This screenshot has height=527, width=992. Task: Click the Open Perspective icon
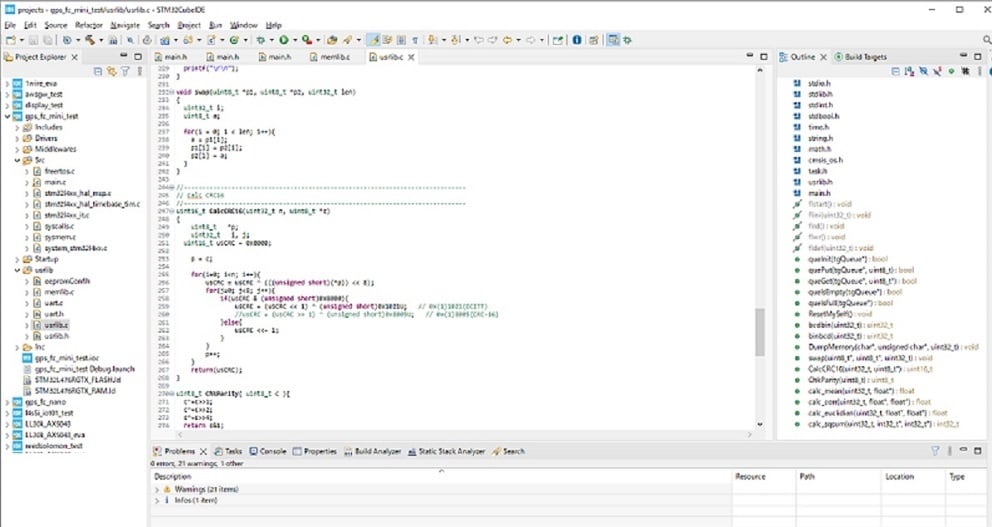[593, 40]
